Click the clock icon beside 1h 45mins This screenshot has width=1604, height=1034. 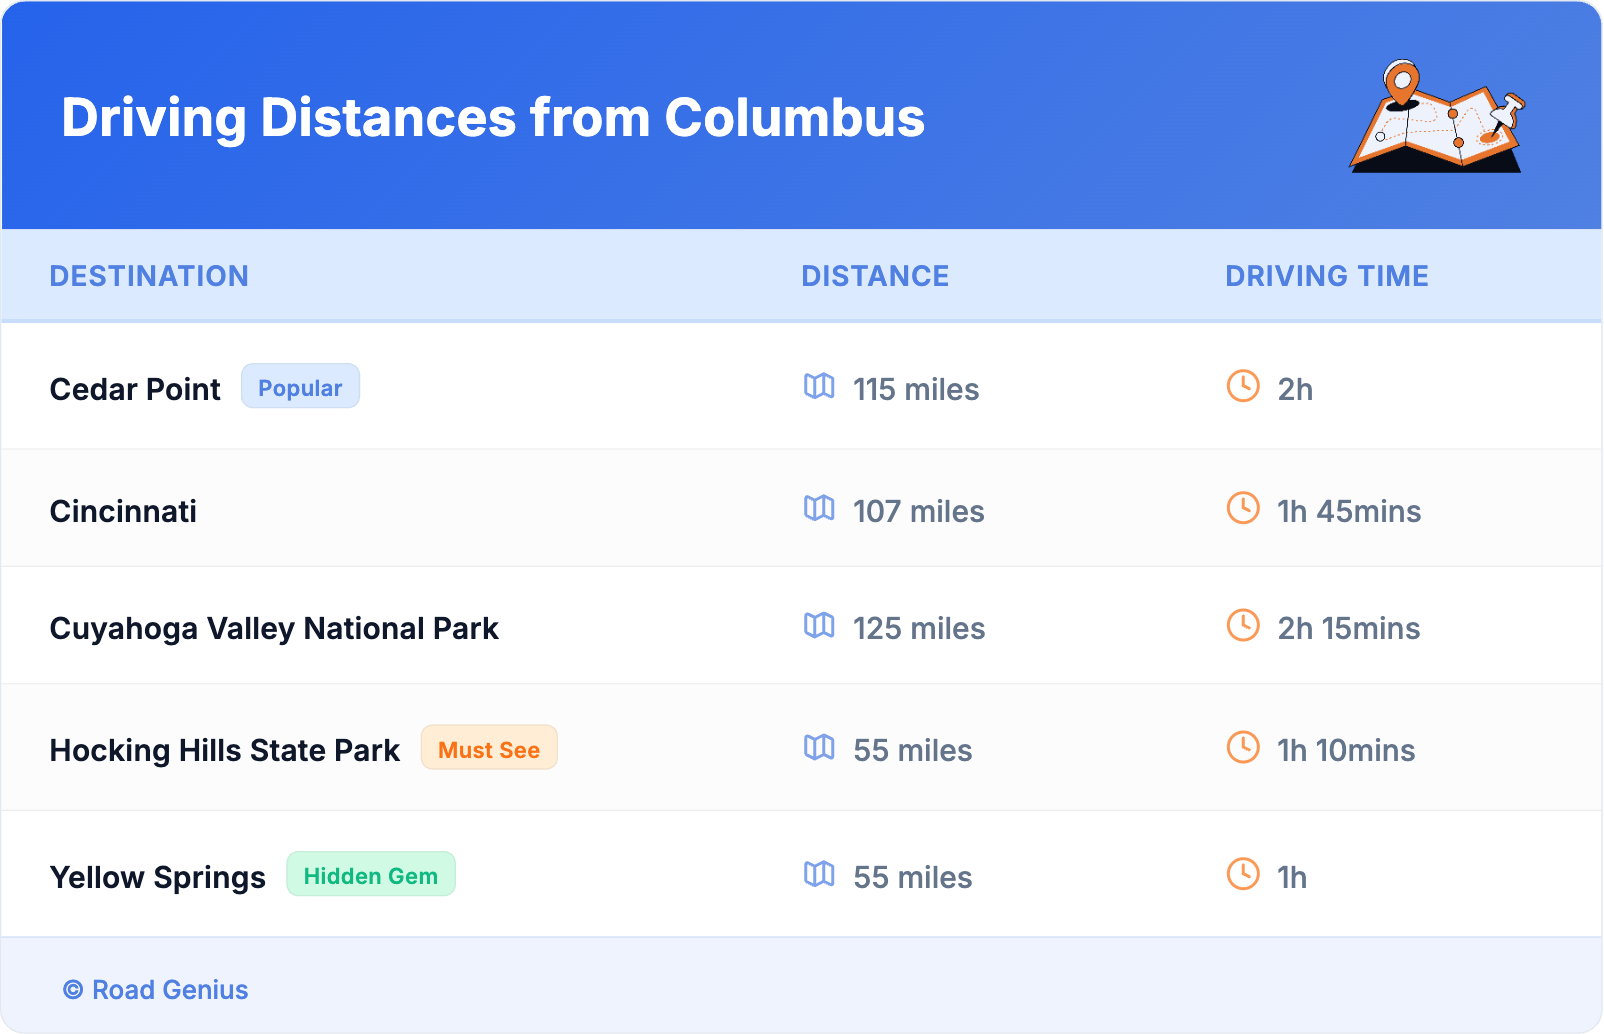point(1243,508)
